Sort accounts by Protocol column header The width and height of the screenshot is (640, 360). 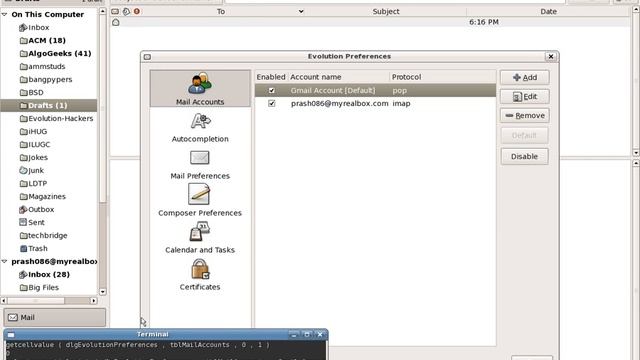(442, 77)
